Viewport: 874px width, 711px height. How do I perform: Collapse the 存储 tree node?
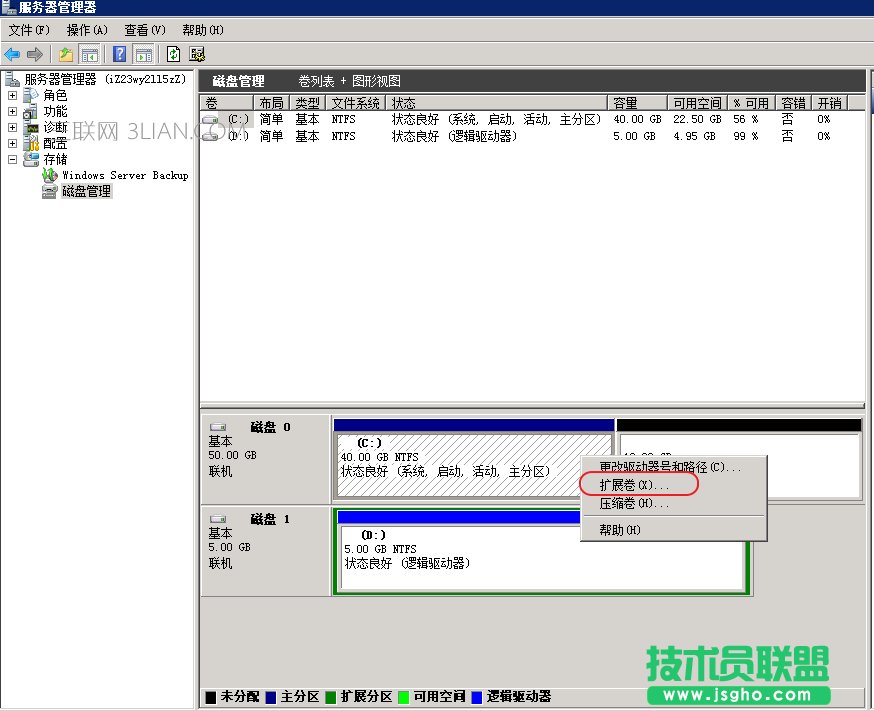(11, 158)
